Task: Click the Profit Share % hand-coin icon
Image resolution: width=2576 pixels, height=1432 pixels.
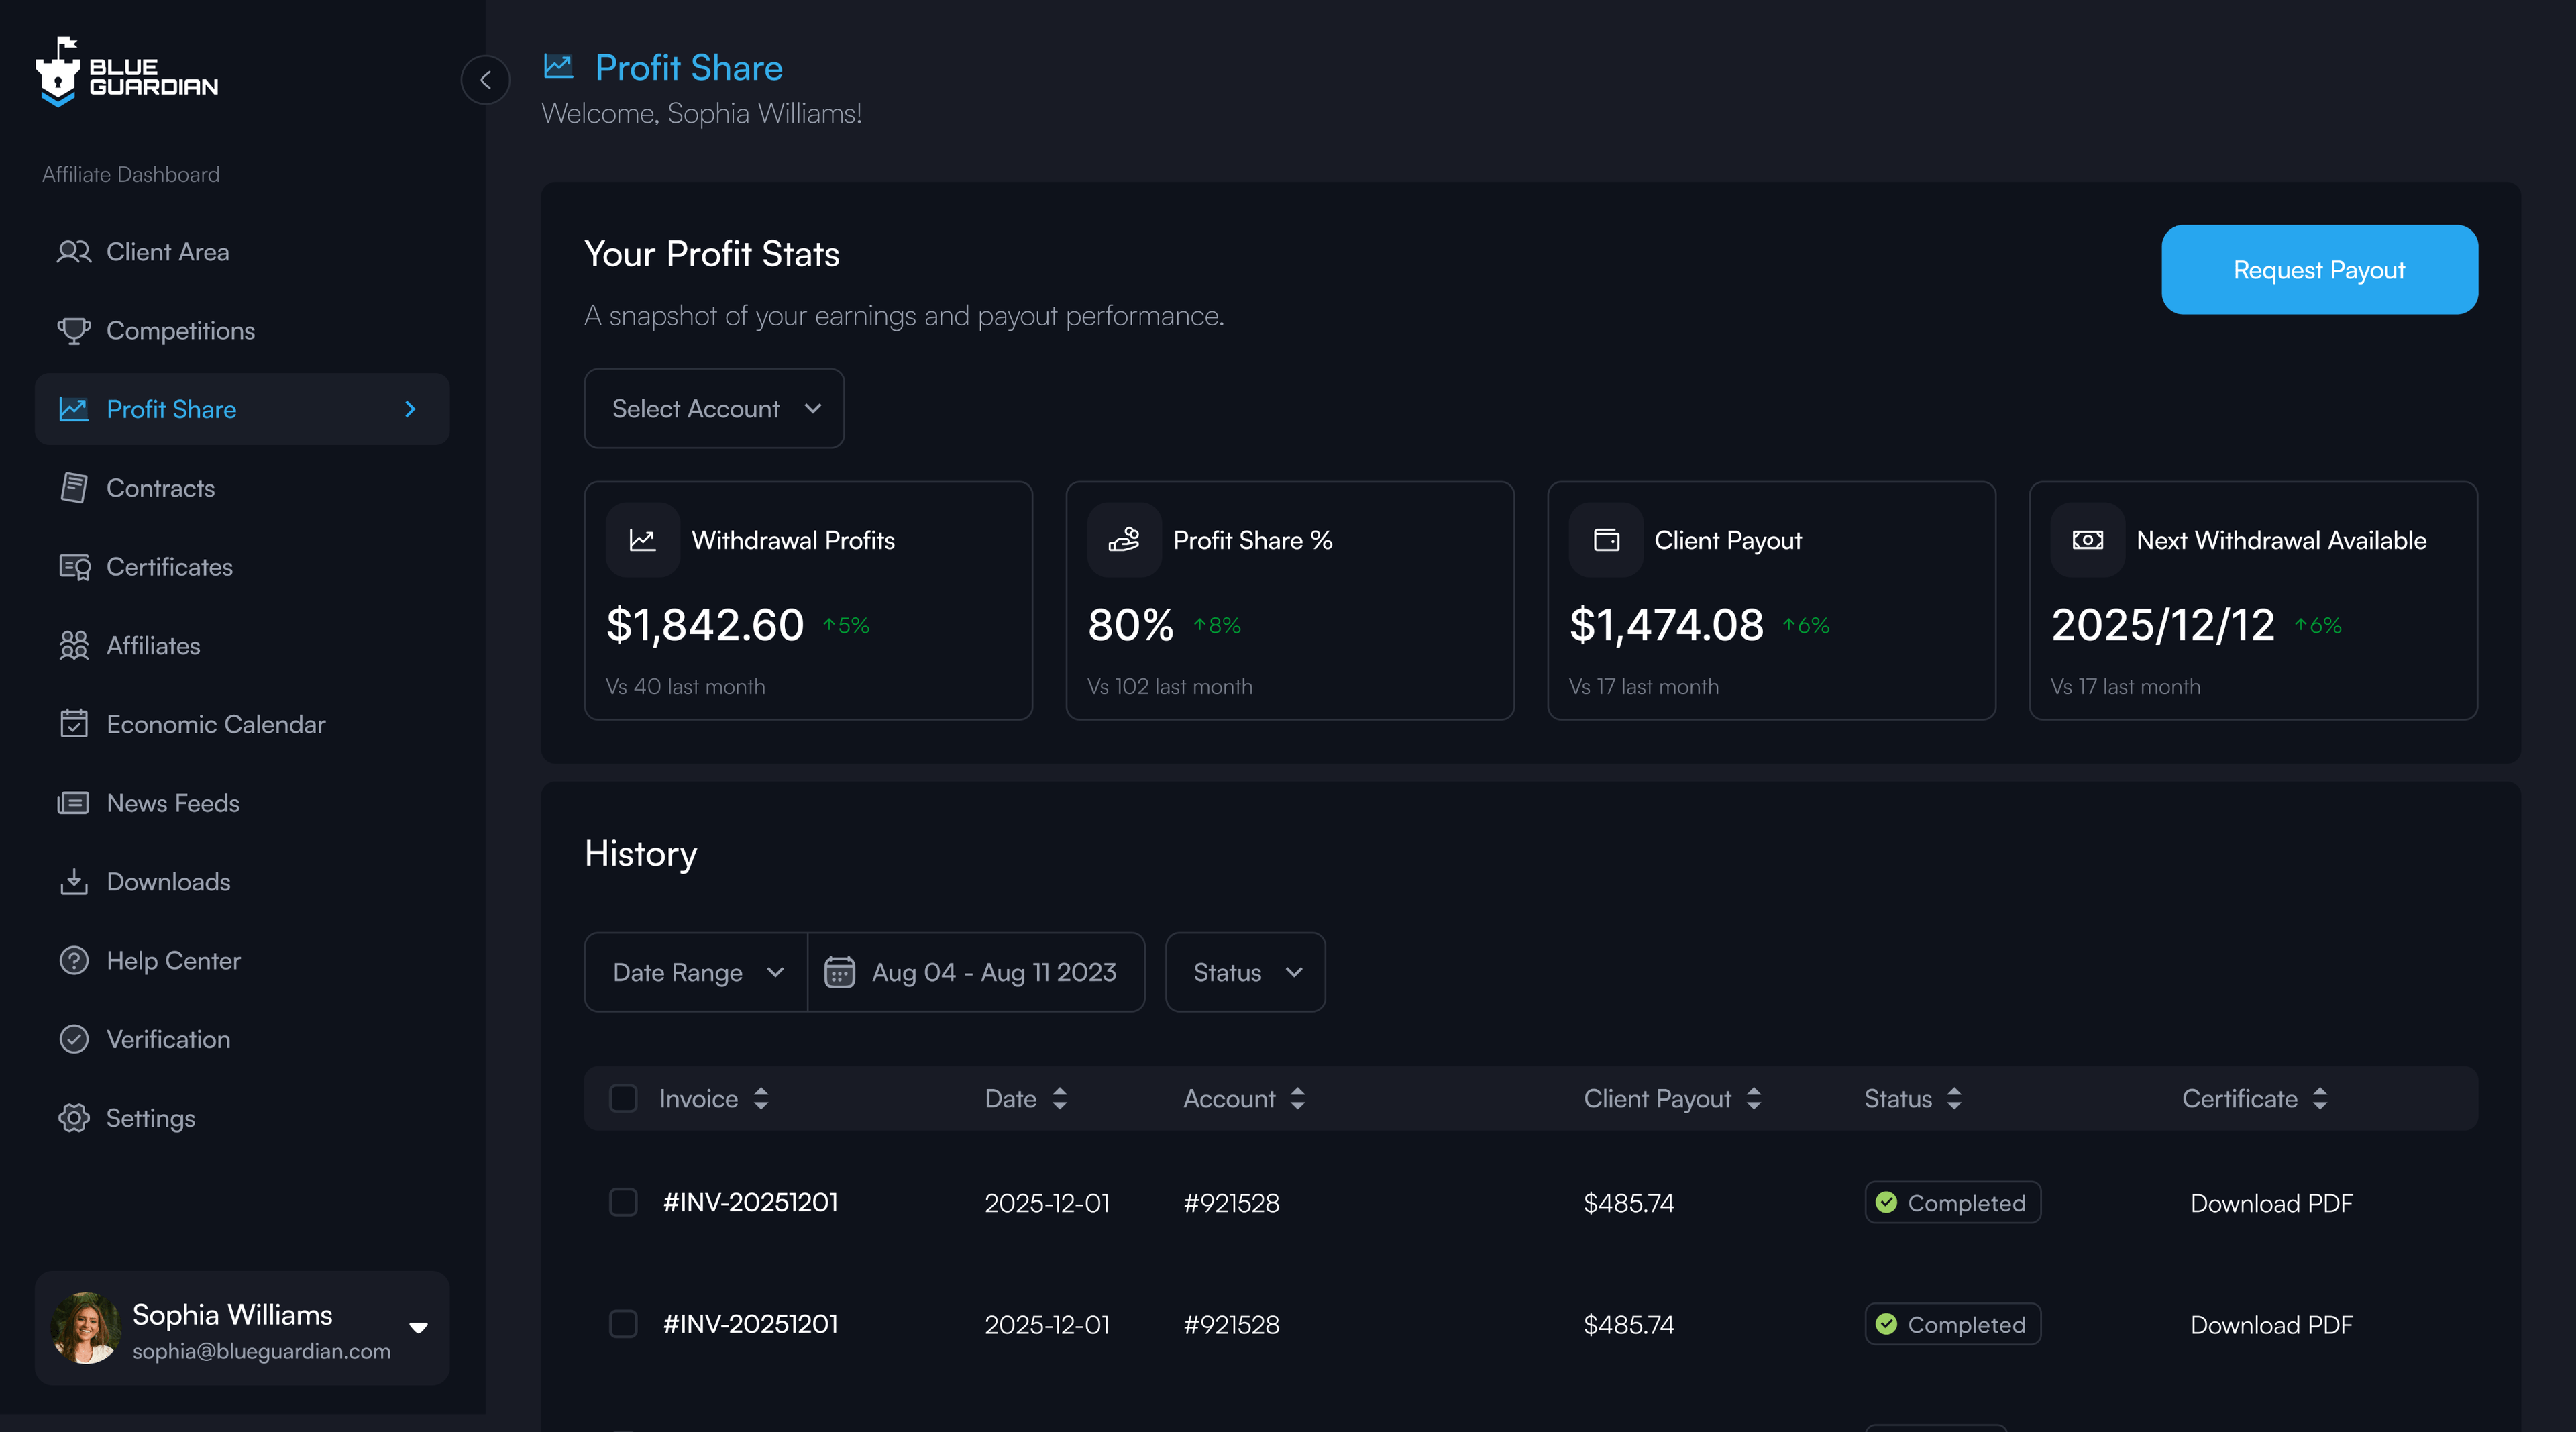Action: (x=1124, y=540)
